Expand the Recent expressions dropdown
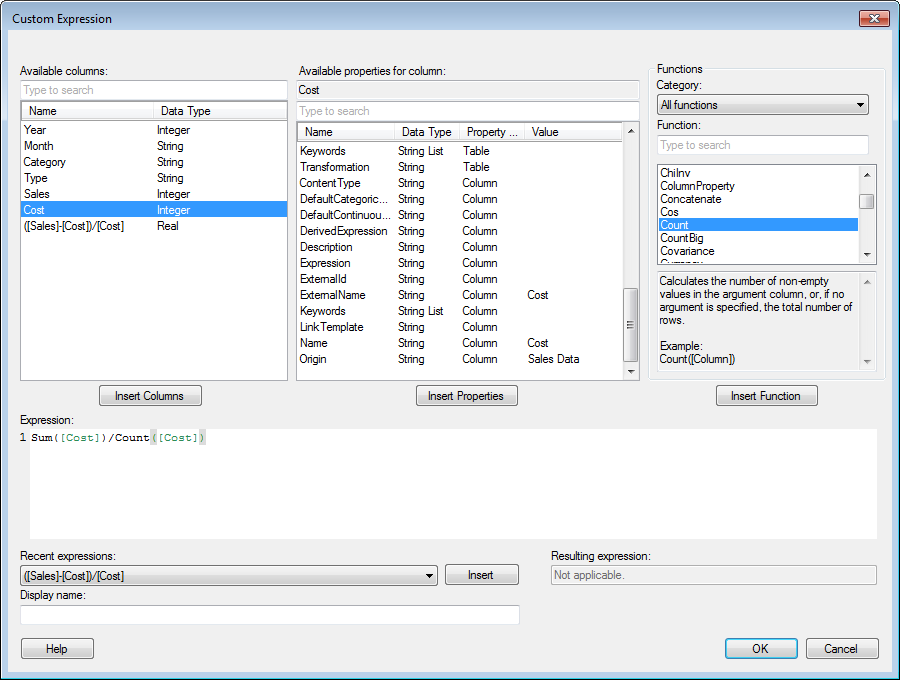The width and height of the screenshot is (900, 680). pyautogui.click(x=430, y=575)
